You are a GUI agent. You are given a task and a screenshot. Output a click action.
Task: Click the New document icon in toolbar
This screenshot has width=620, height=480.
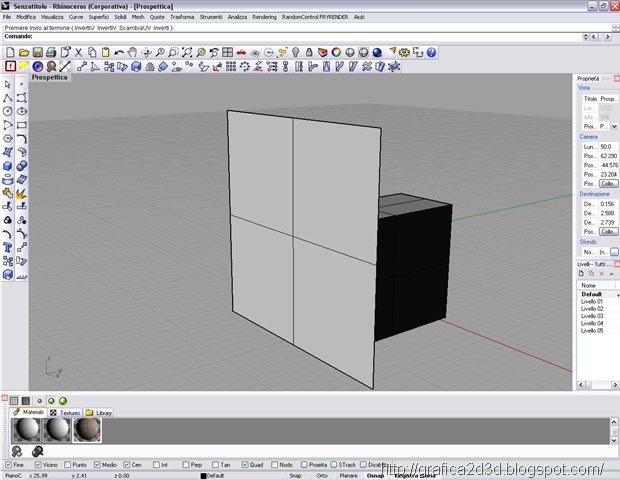pyautogui.click(x=9, y=52)
